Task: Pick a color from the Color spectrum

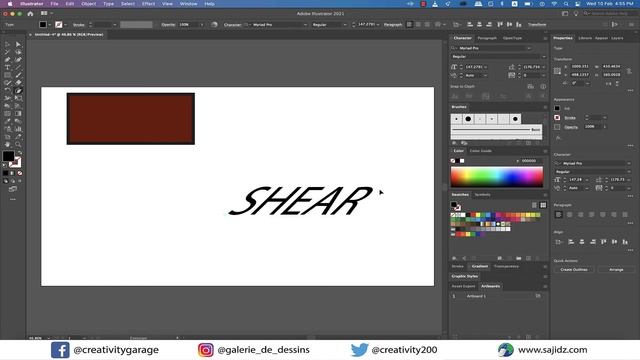Action: click(497, 177)
